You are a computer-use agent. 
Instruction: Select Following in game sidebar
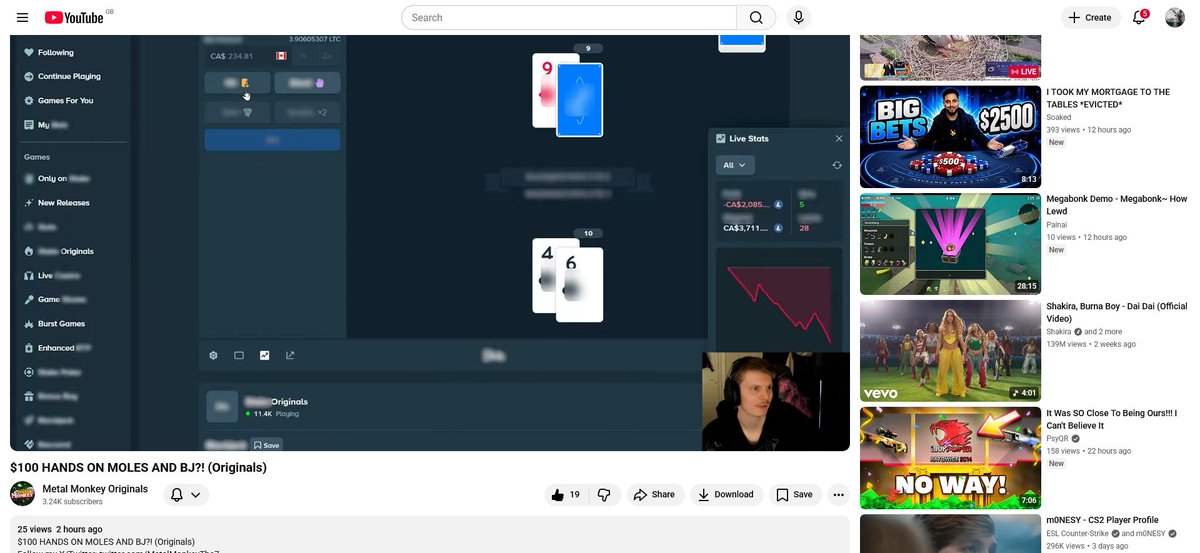coord(56,52)
